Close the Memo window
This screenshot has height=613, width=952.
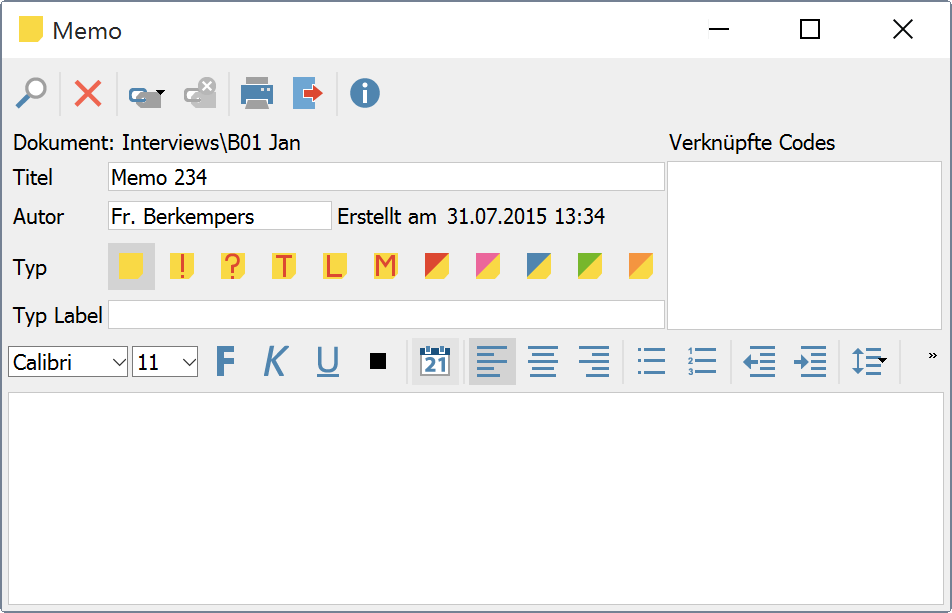pos(903,29)
